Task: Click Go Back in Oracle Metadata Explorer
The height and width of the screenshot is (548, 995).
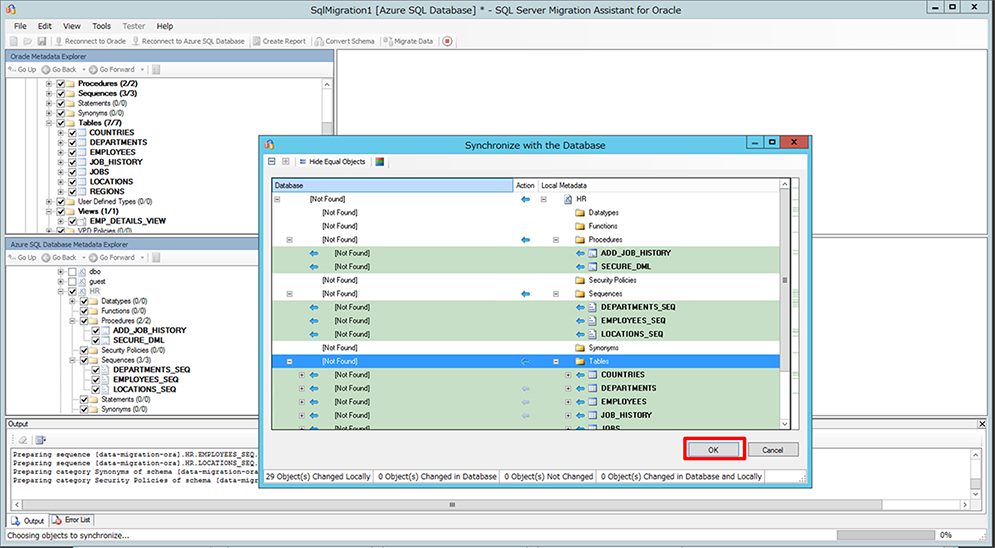Action: pyautogui.click(x=59, y=70)
